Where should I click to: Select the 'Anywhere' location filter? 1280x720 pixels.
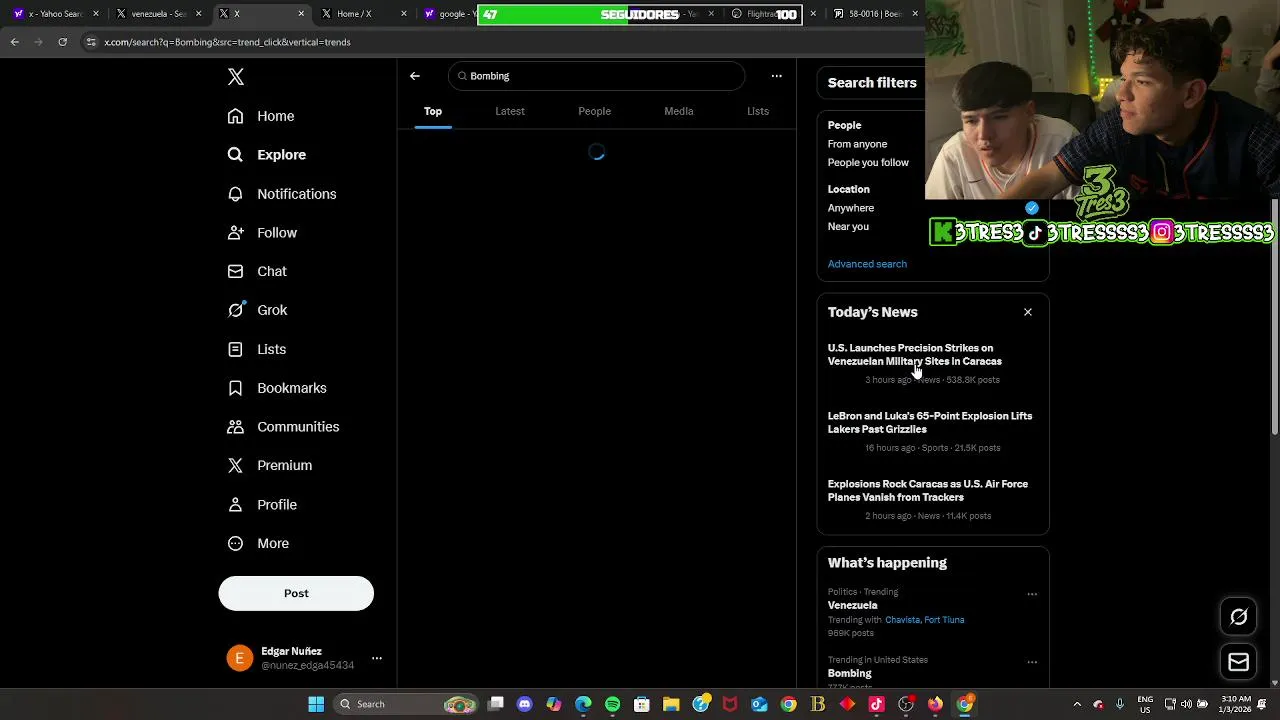[x=851, y=208]
